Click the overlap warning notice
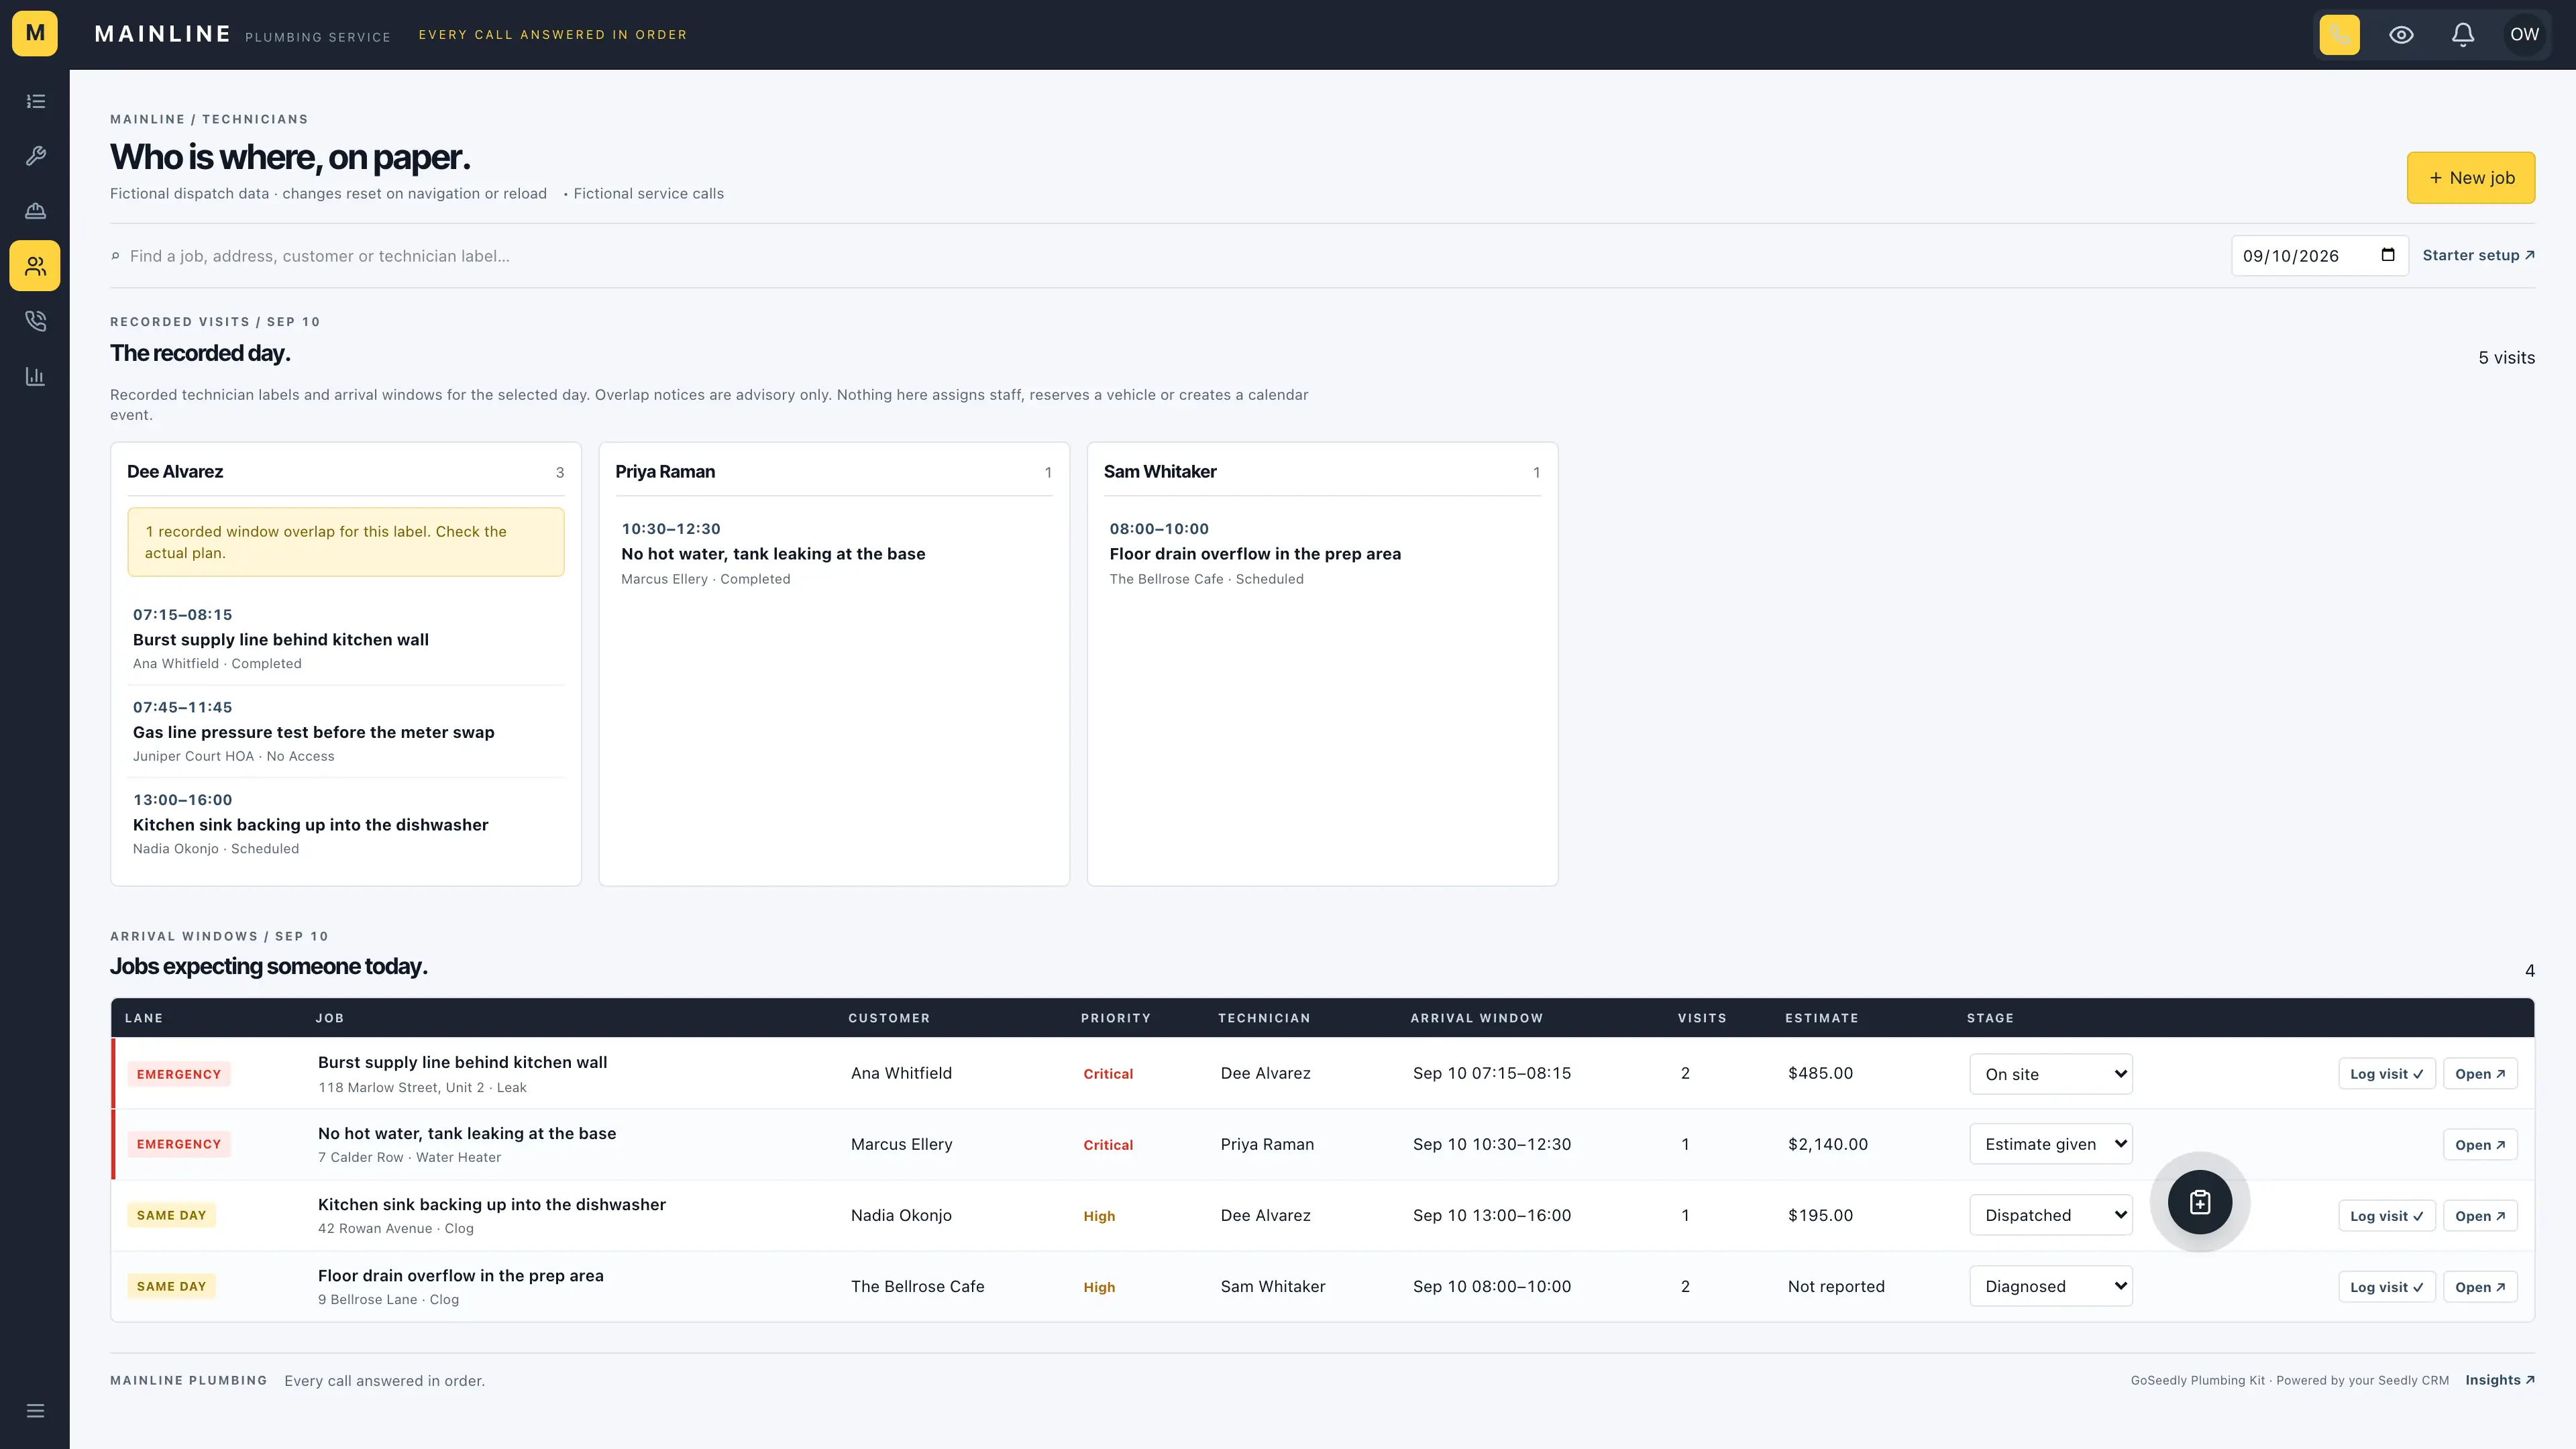Viewport: 2576px width, 1449px height. coord(346,542)
